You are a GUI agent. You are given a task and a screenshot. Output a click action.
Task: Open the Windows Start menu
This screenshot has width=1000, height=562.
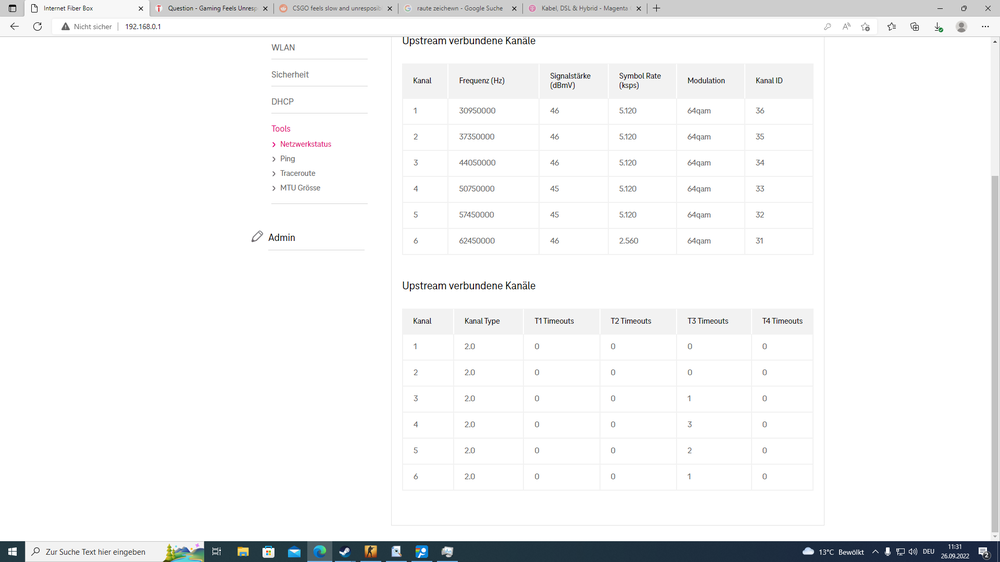12,552
